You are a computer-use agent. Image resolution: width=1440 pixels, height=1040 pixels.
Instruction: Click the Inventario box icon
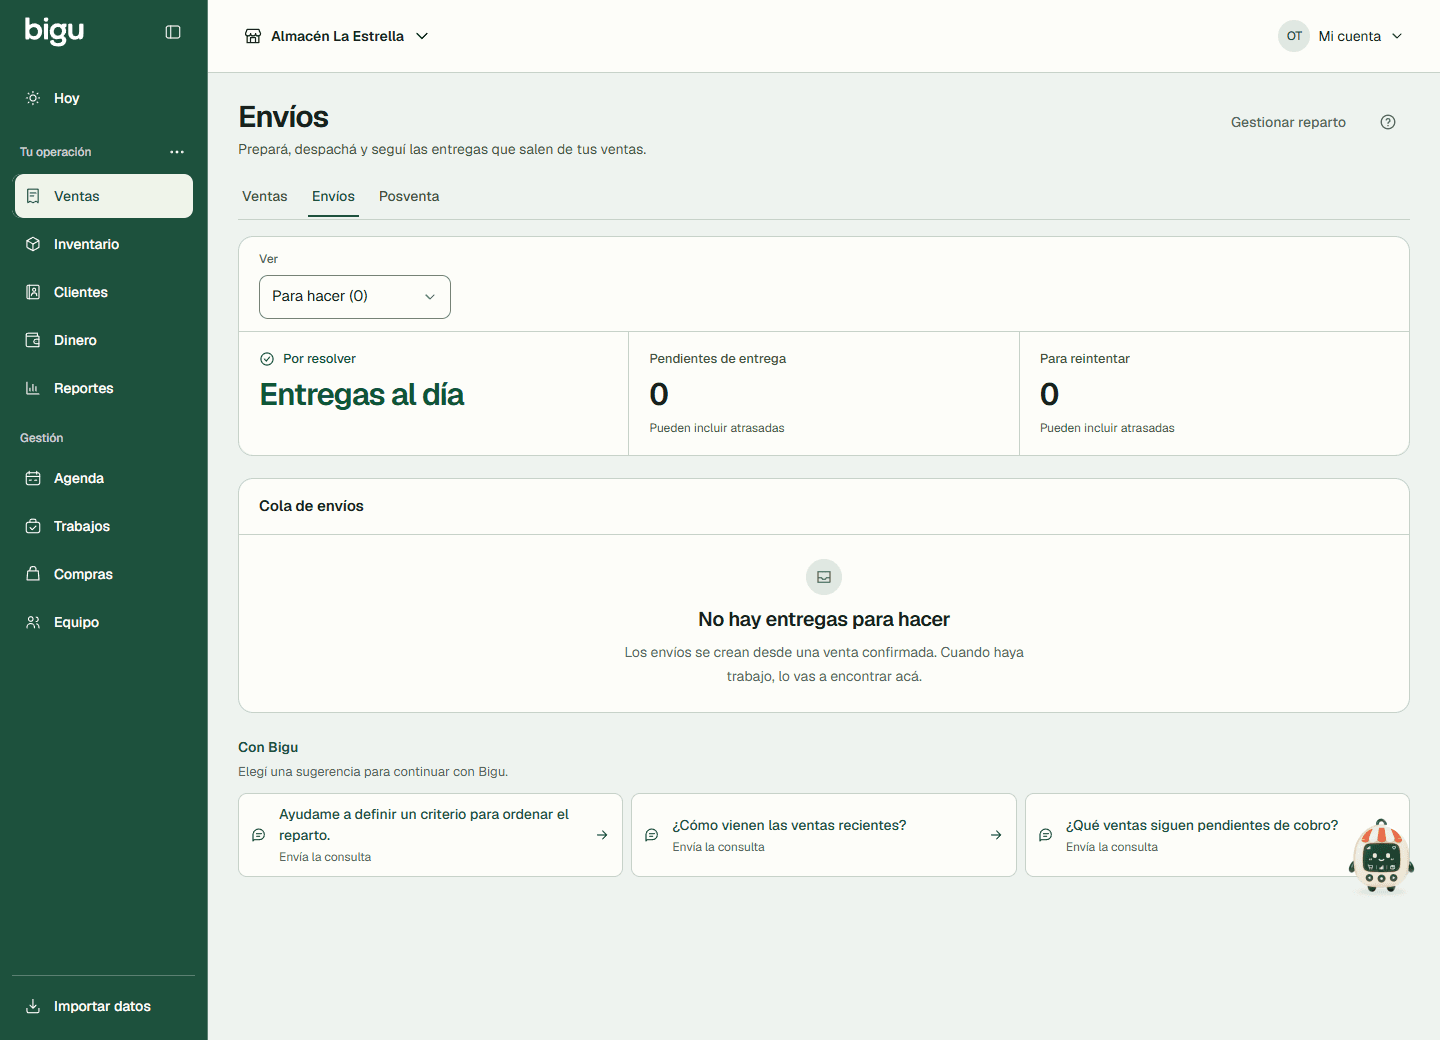click(33, 244)
